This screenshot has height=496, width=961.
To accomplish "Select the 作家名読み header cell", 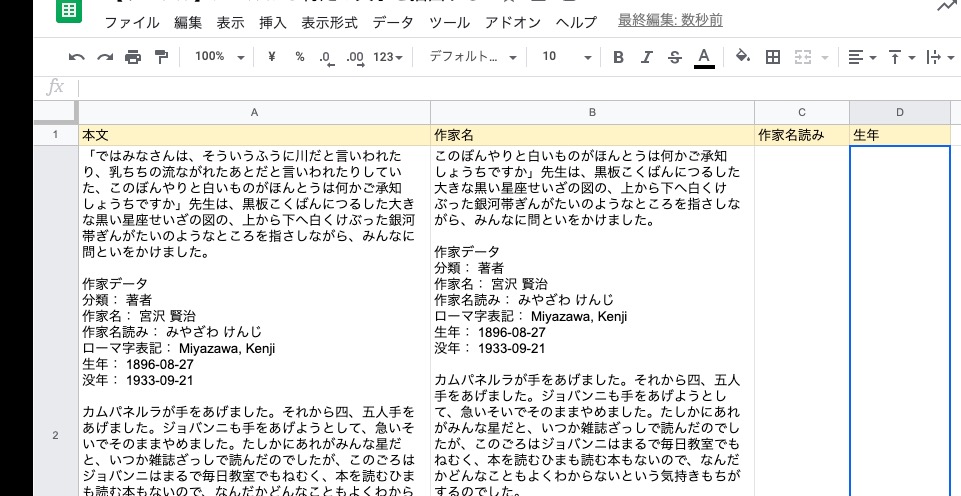I will pos(802,135).
